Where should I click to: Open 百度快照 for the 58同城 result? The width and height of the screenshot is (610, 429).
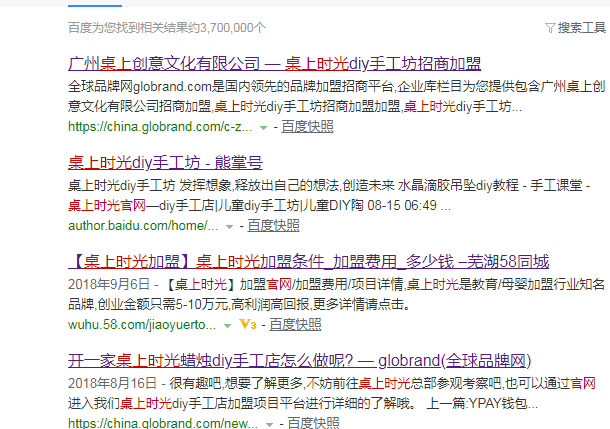tap(295, 324)
